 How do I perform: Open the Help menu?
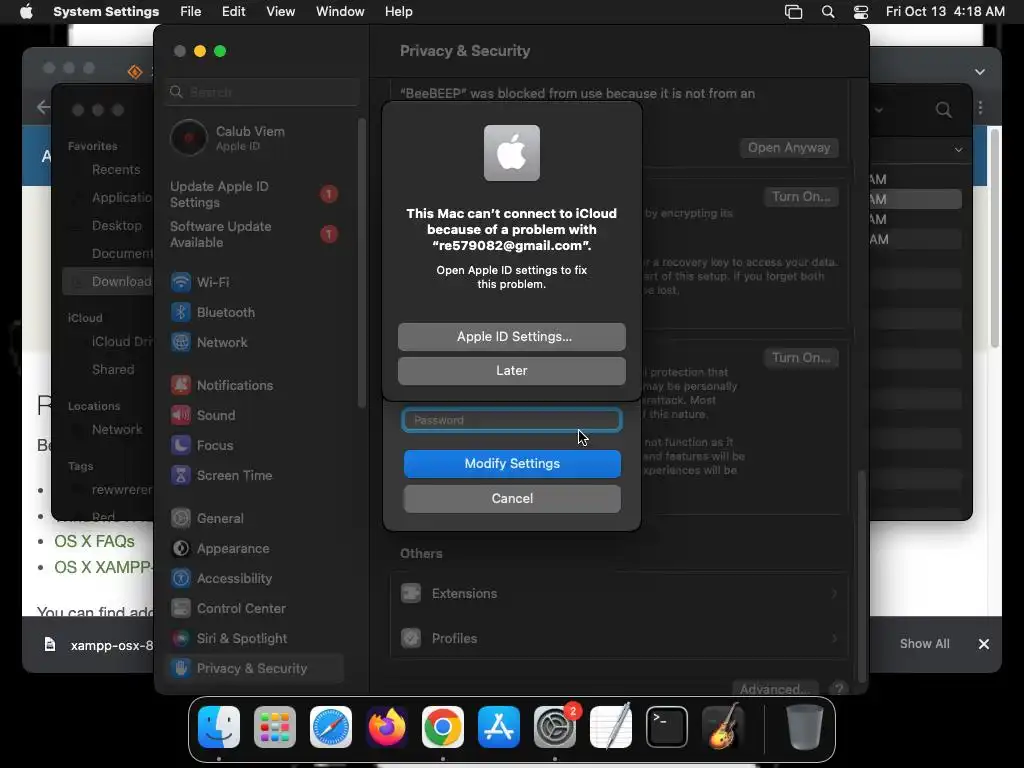point(398,12)
